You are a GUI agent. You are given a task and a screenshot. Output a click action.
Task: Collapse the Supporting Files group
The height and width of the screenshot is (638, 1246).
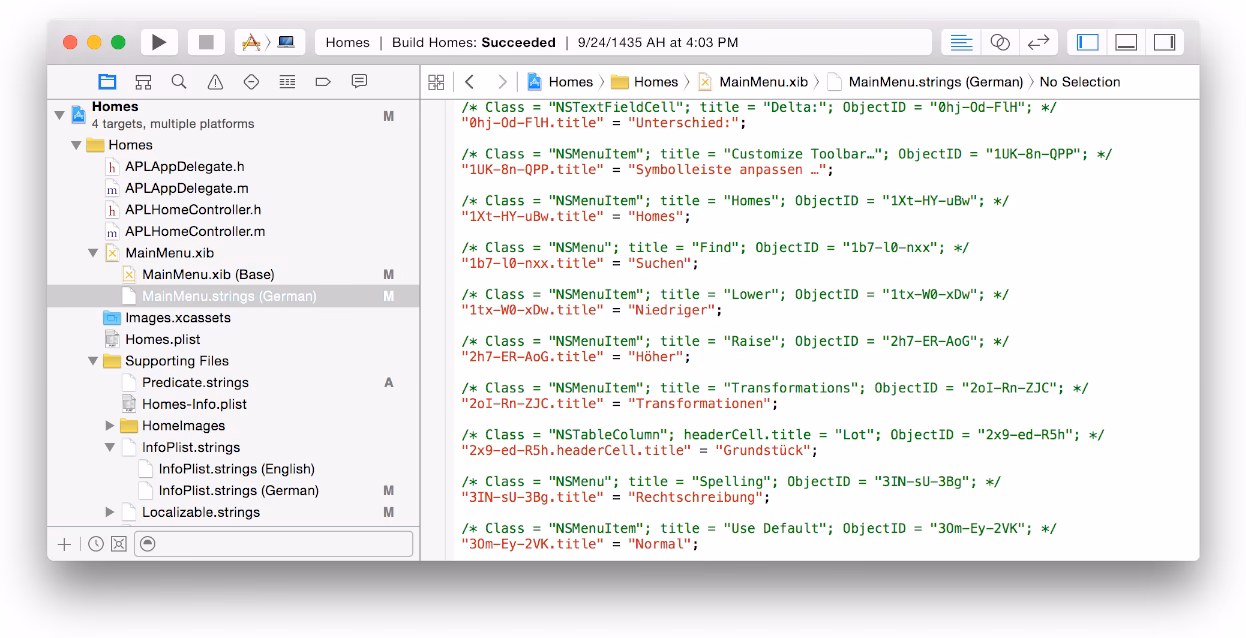tap(93, 361)
